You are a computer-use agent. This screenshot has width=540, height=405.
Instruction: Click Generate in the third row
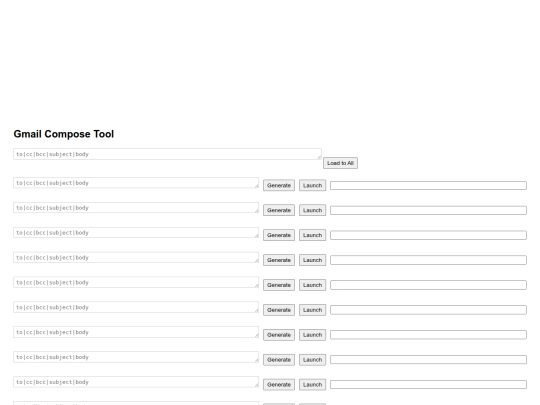(x=279, y=235)
